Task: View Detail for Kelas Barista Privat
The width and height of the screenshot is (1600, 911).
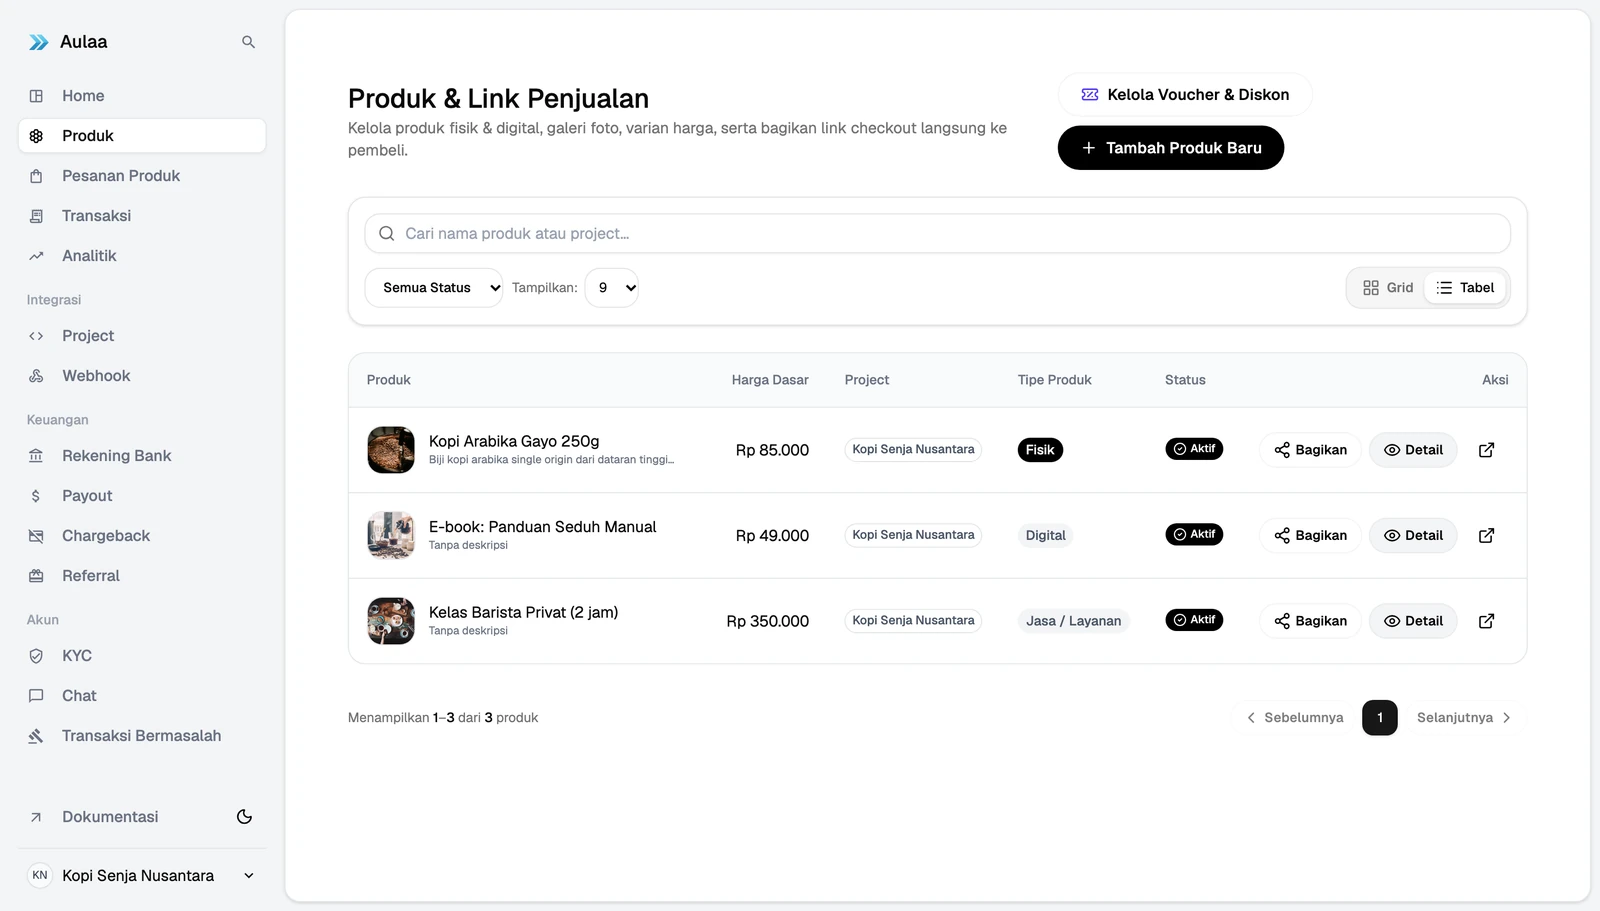Action: coord(1413,621)
